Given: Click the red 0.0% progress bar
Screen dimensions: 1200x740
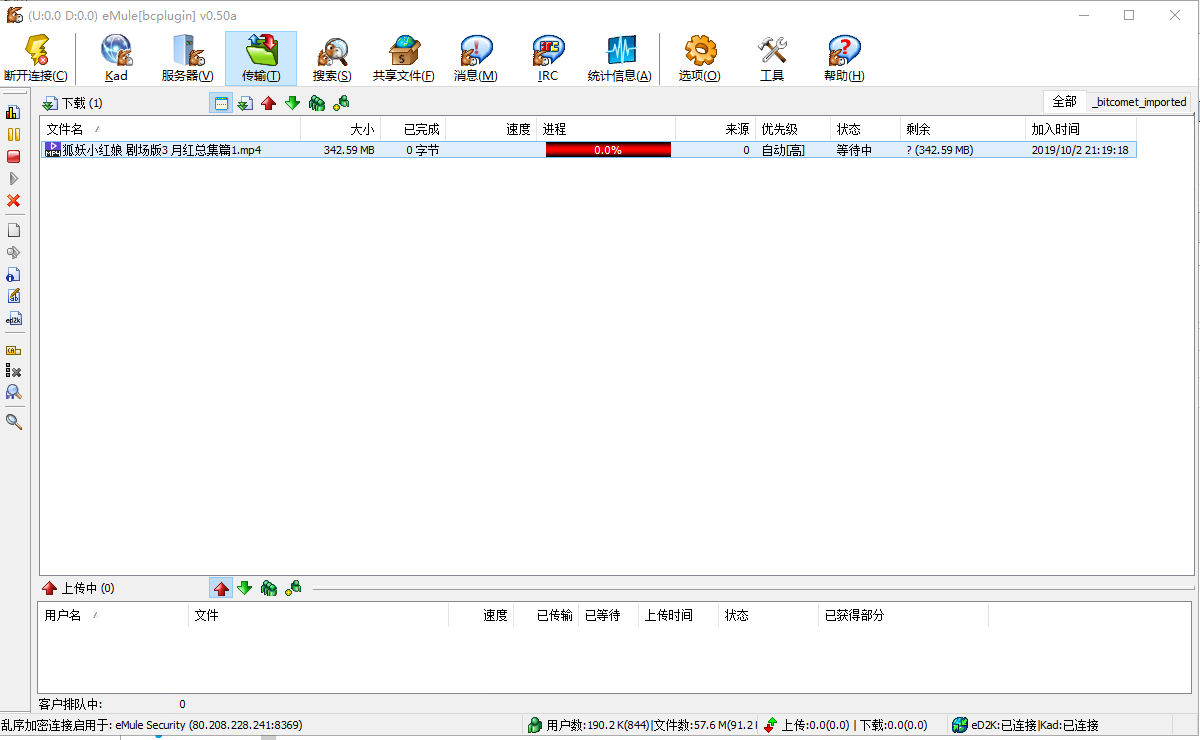Looking at the screenshot, I should [x=608, y=150].
